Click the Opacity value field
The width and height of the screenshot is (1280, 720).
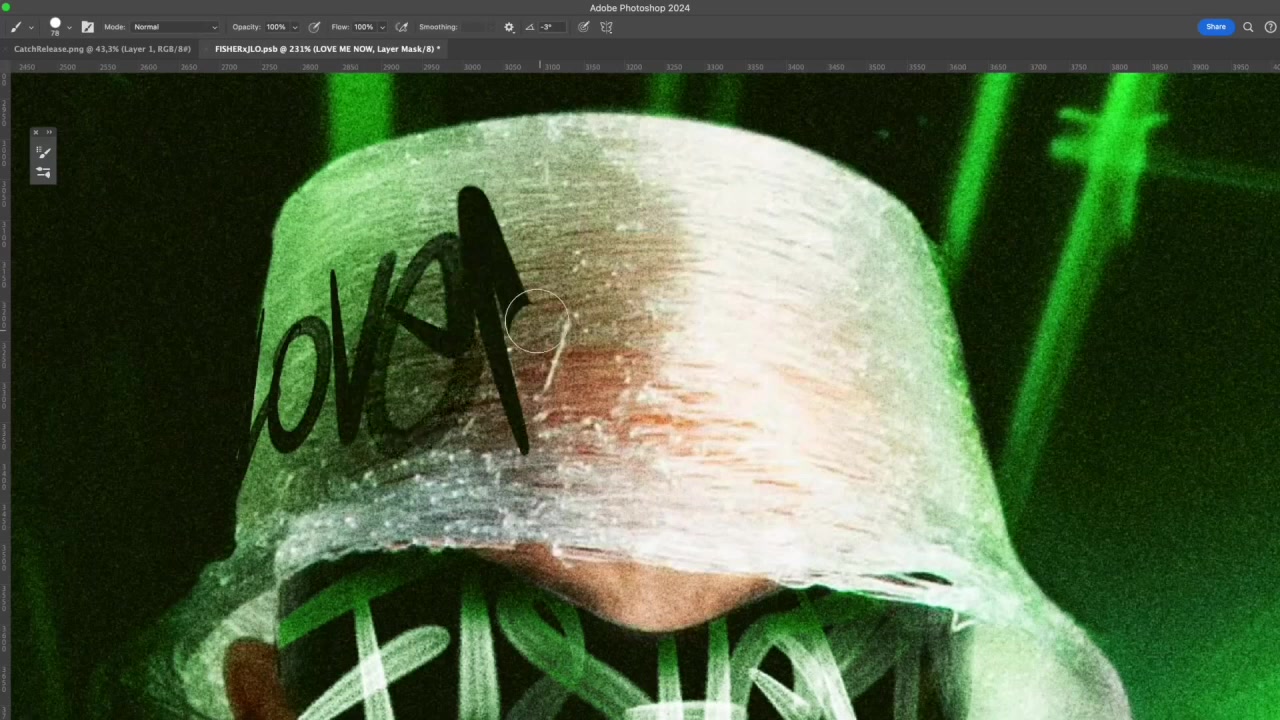[276, 27]
